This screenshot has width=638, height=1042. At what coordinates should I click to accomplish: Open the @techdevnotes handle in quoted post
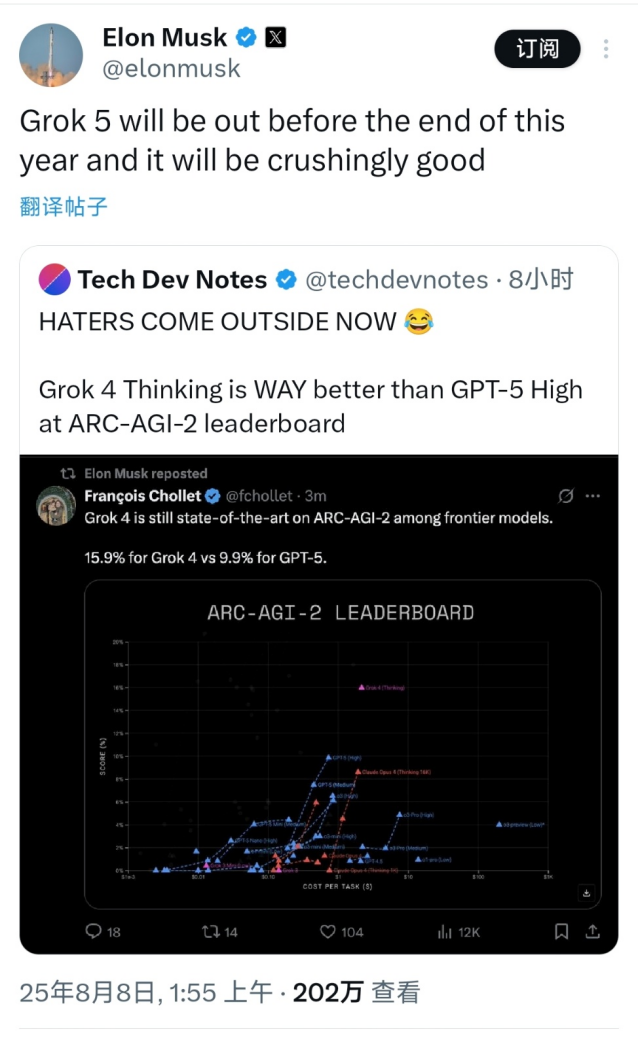[x=396, y=280]
